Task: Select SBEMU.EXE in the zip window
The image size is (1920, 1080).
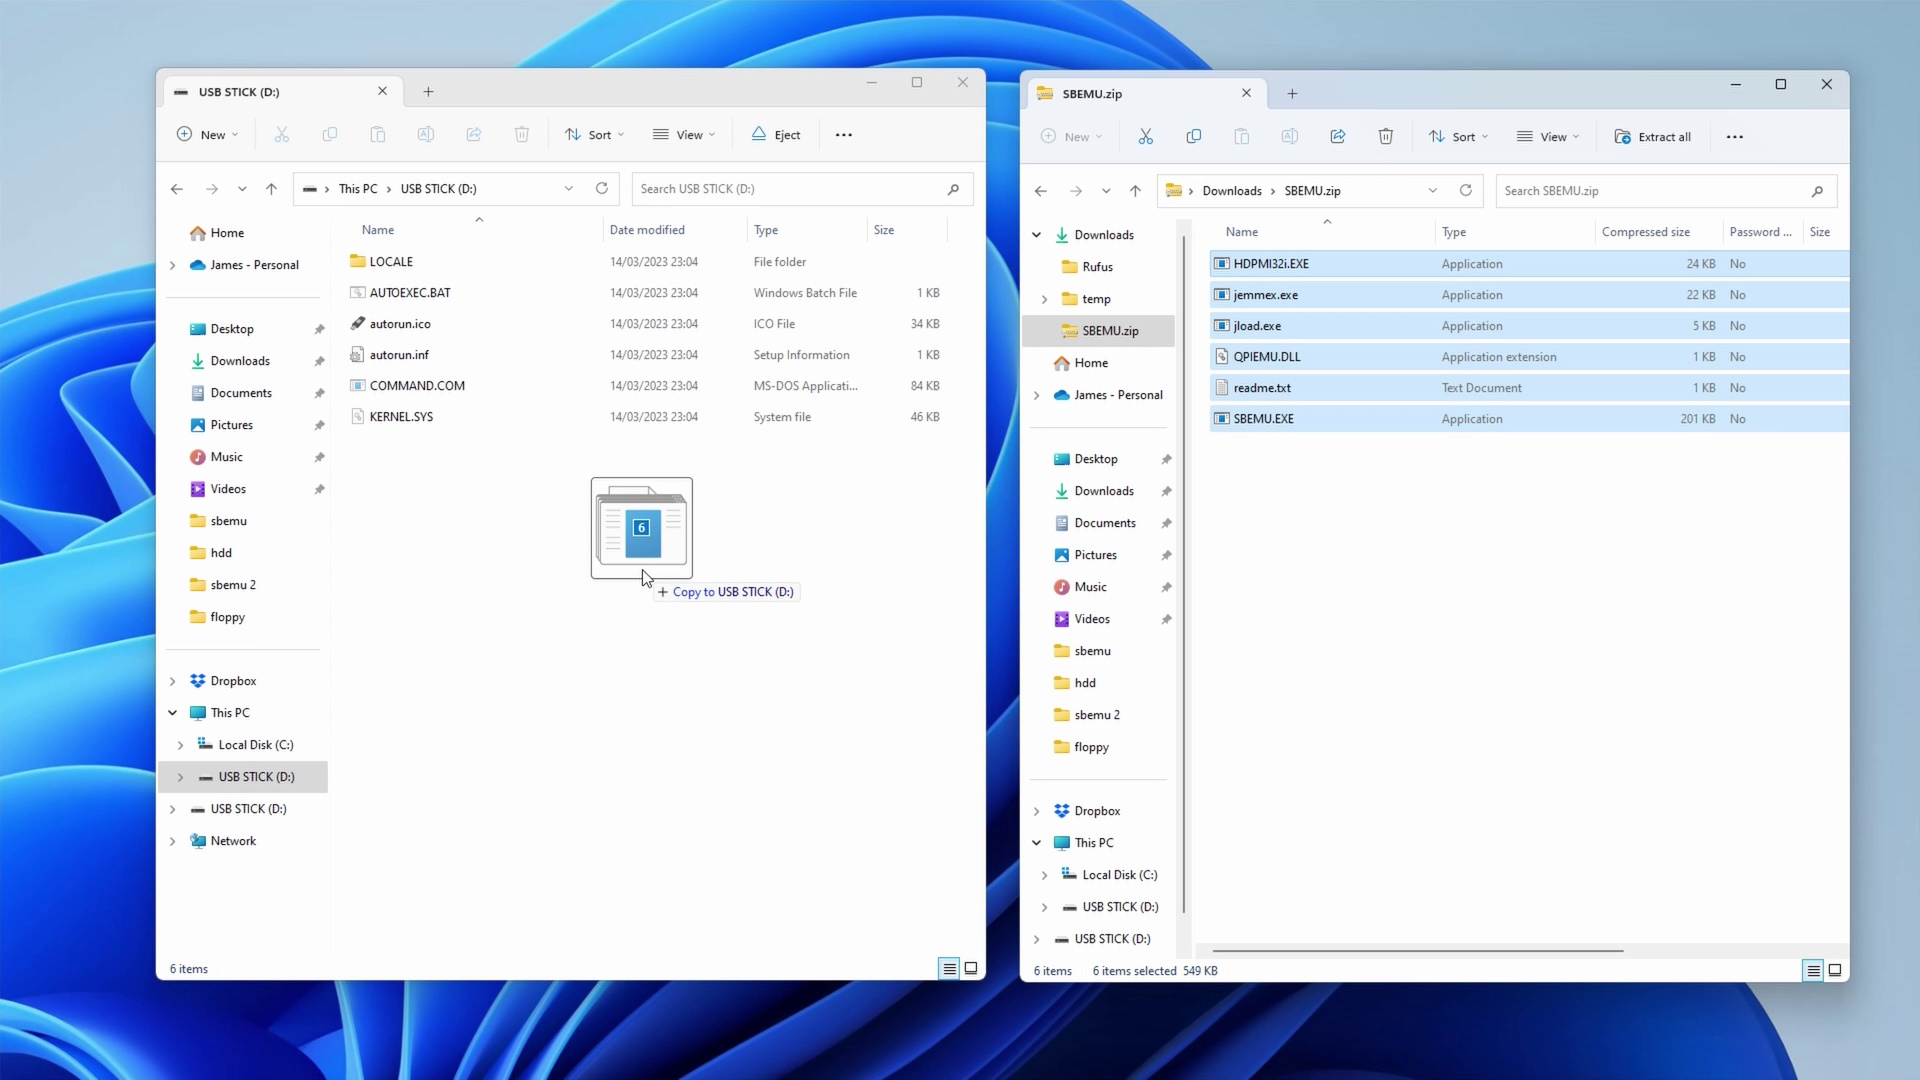Action: click(x=1529, y=419)
